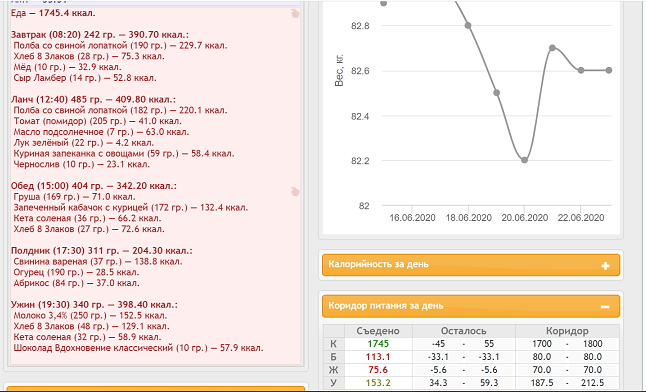Click the minus icon on Коридор питания
This screenshot has width=646, height=392.
pyautogui.click(x=605, y=307)
